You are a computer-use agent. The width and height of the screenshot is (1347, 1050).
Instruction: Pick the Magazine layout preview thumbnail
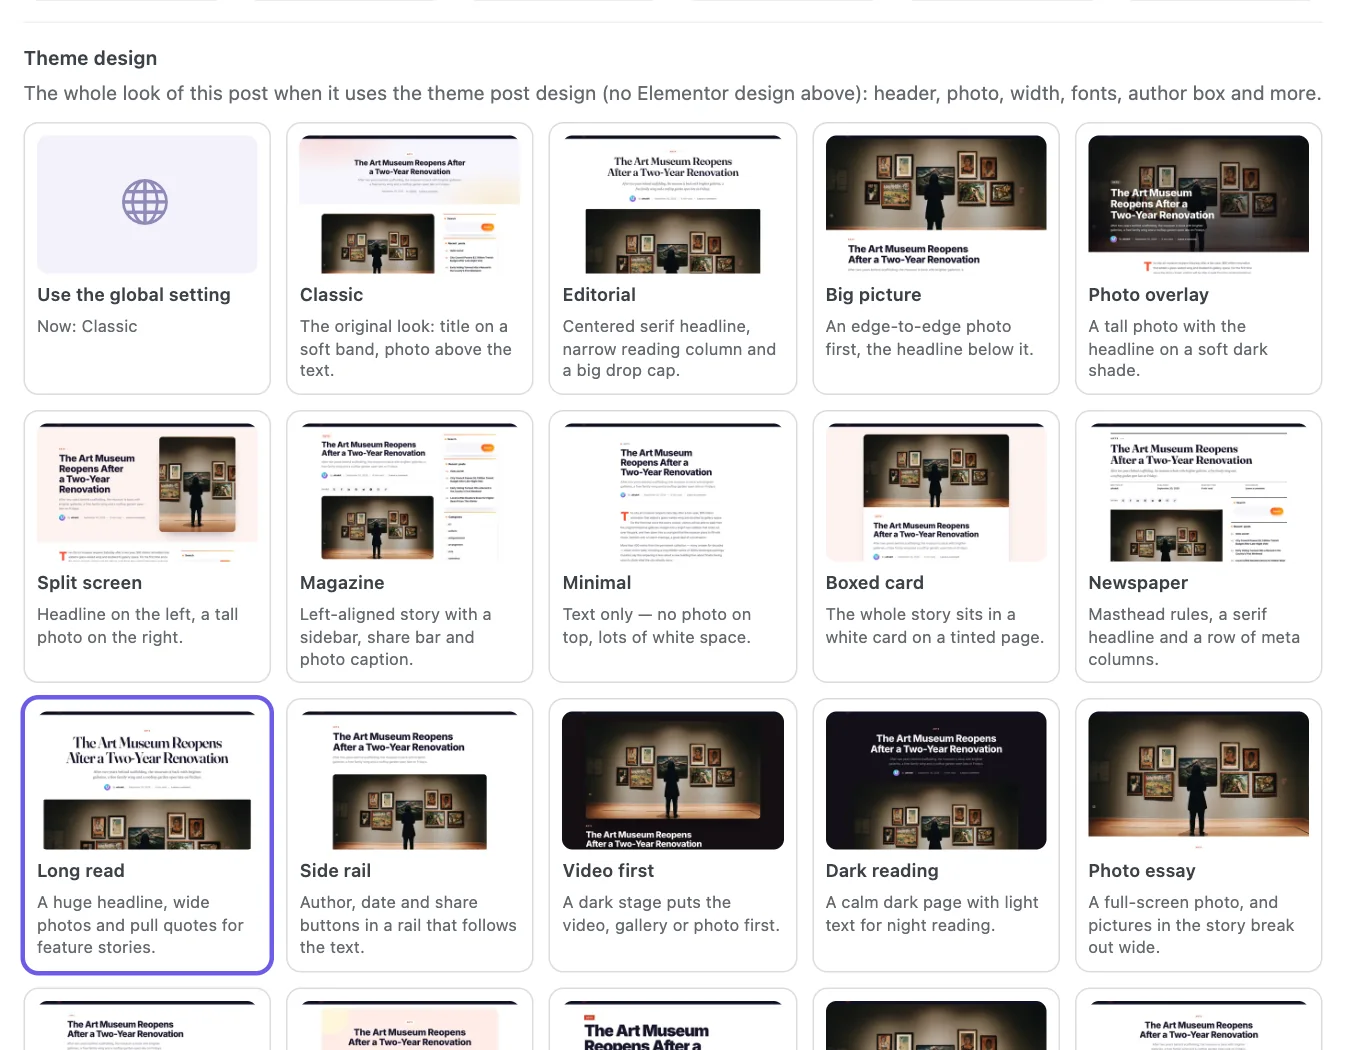point(410,492)
